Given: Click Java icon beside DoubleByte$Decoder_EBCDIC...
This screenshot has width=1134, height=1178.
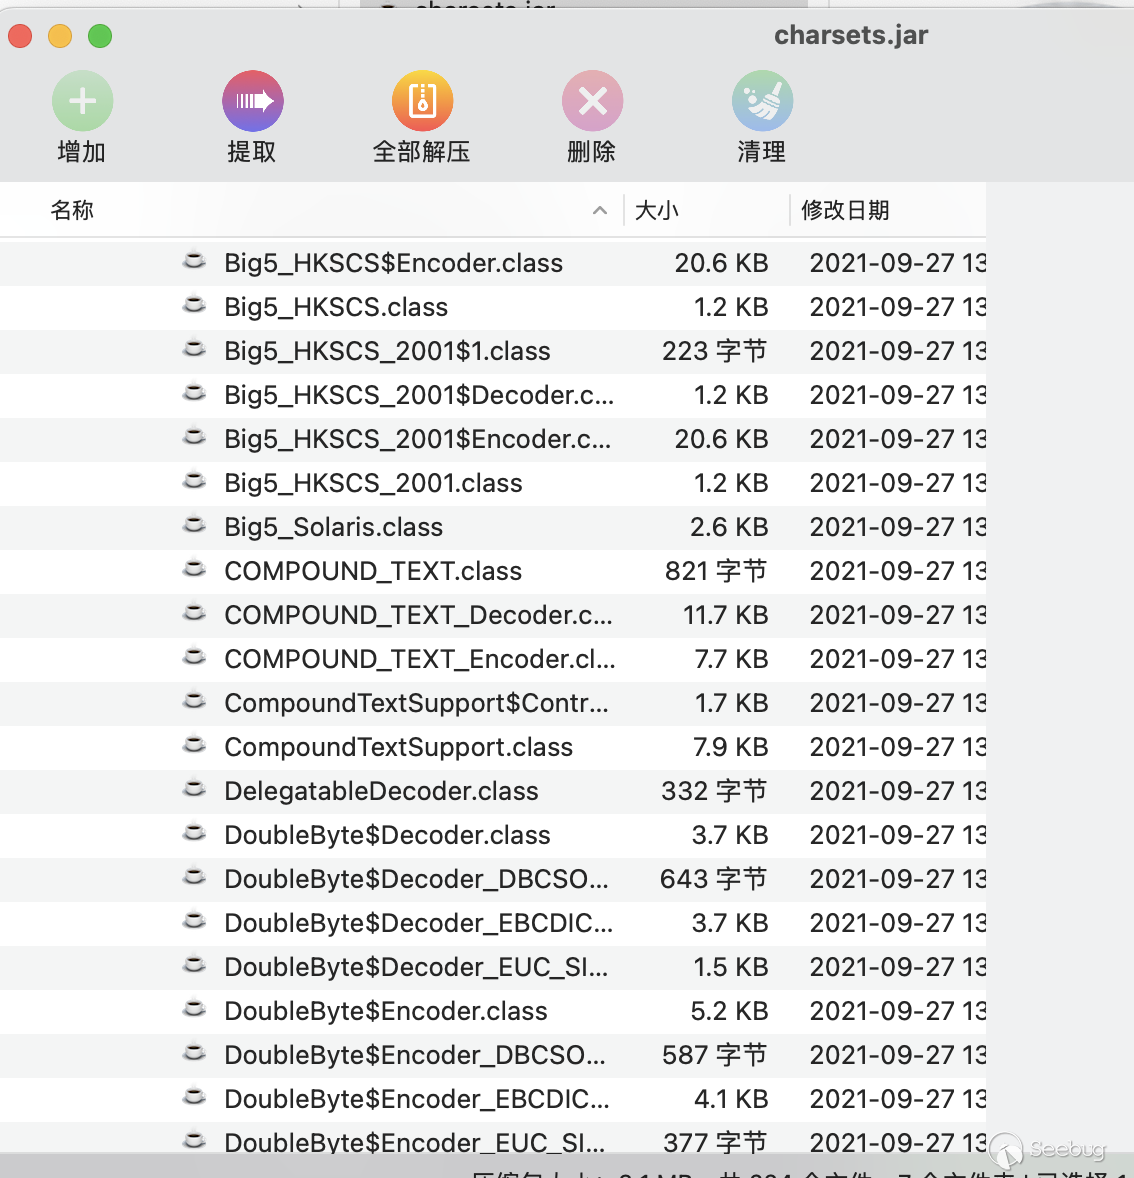Looking at the screenshot, I should click(195, 920).
